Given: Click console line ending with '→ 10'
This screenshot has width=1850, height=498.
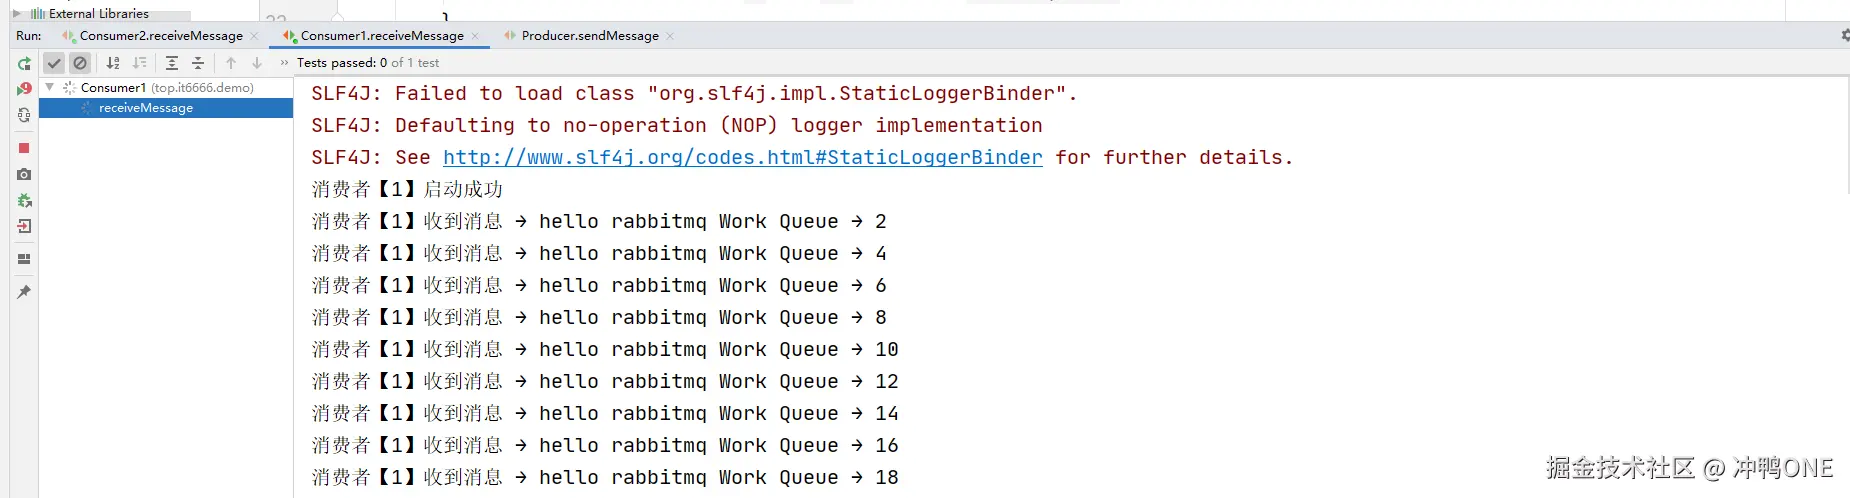Looking at the screenshot, I should tap(605, 350).
